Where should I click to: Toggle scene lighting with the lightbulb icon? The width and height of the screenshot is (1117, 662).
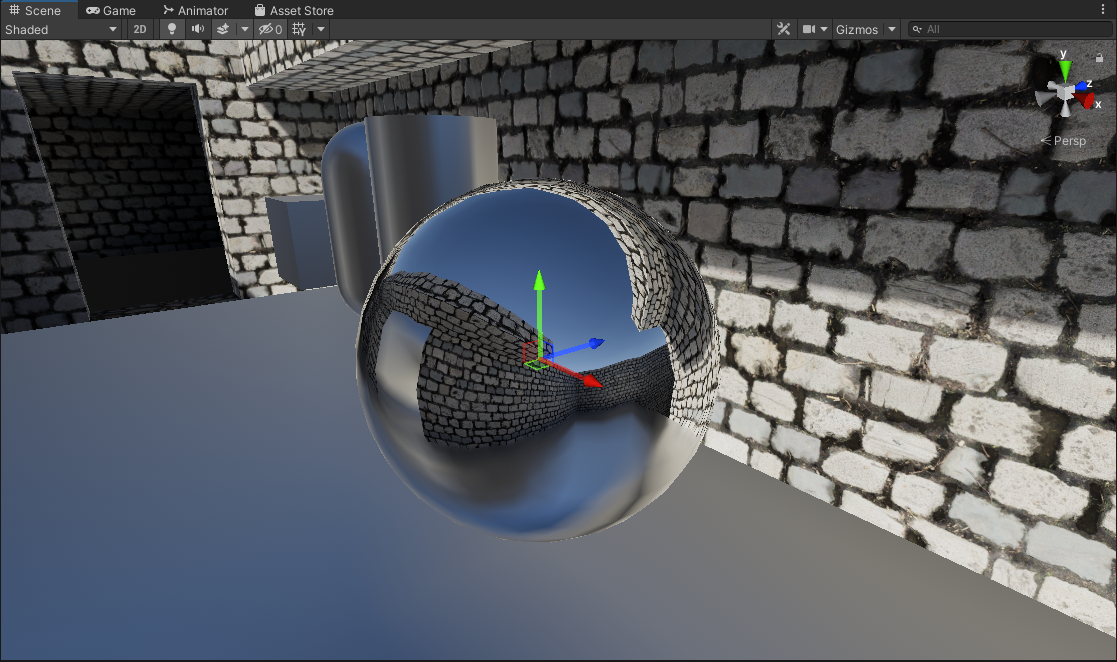click(171, 29)
